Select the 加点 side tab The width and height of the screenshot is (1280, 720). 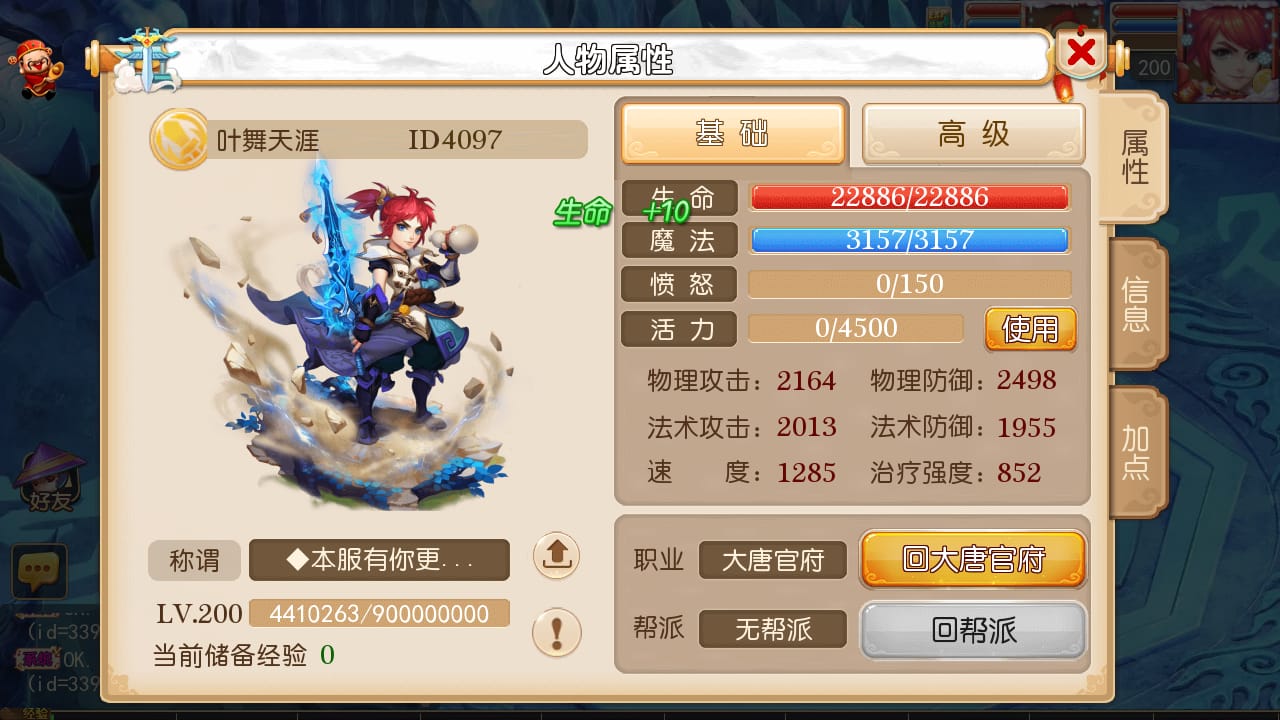click(x=1136, y=453)
